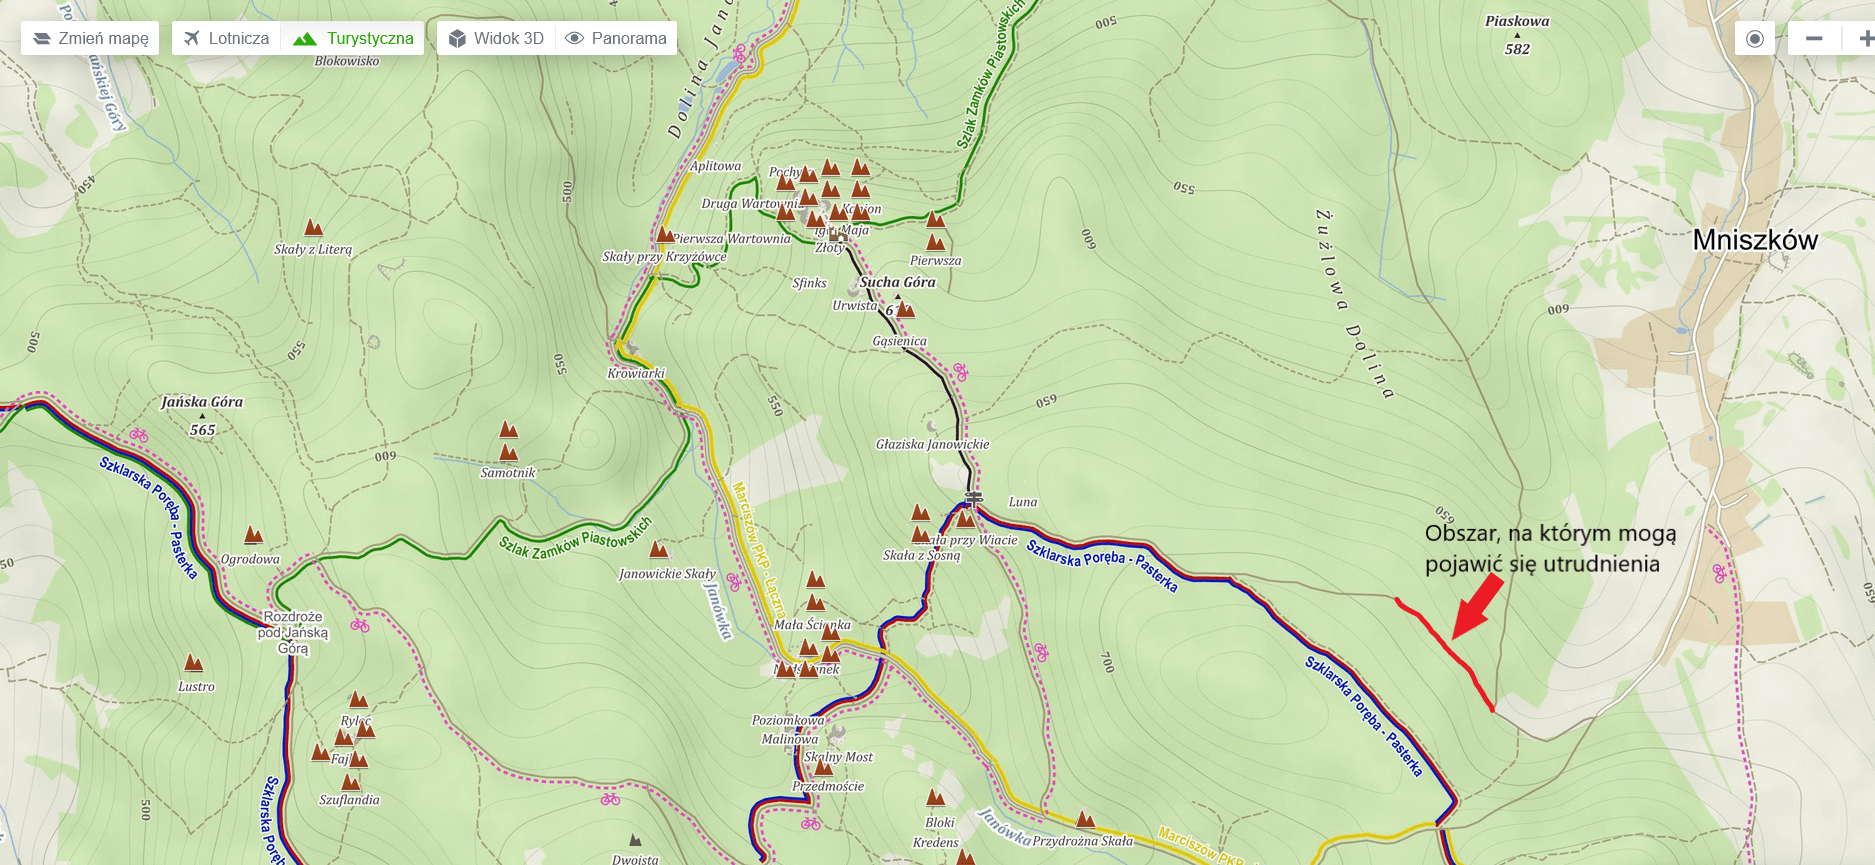Click the rock icon above Lustro
1875x865 pixels.
click(194, 663)
